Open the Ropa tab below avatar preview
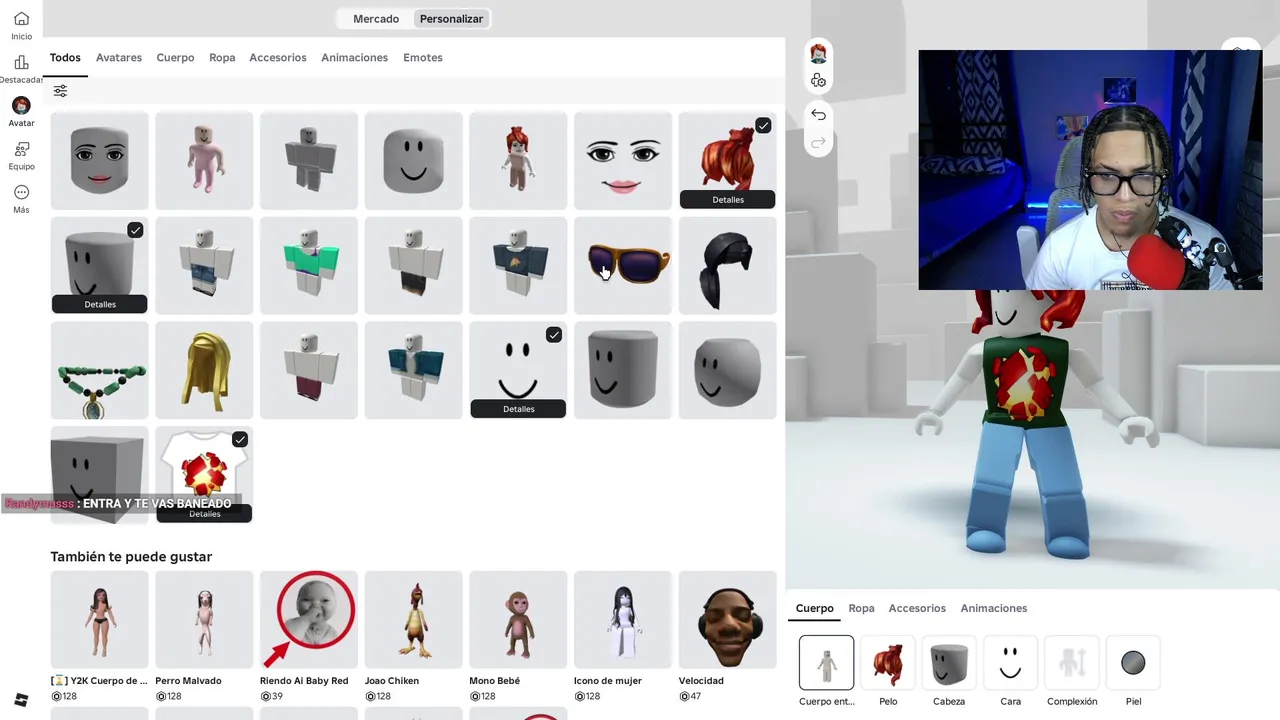Viewport: 1280px width, 720px height. [x=861, y=608]
